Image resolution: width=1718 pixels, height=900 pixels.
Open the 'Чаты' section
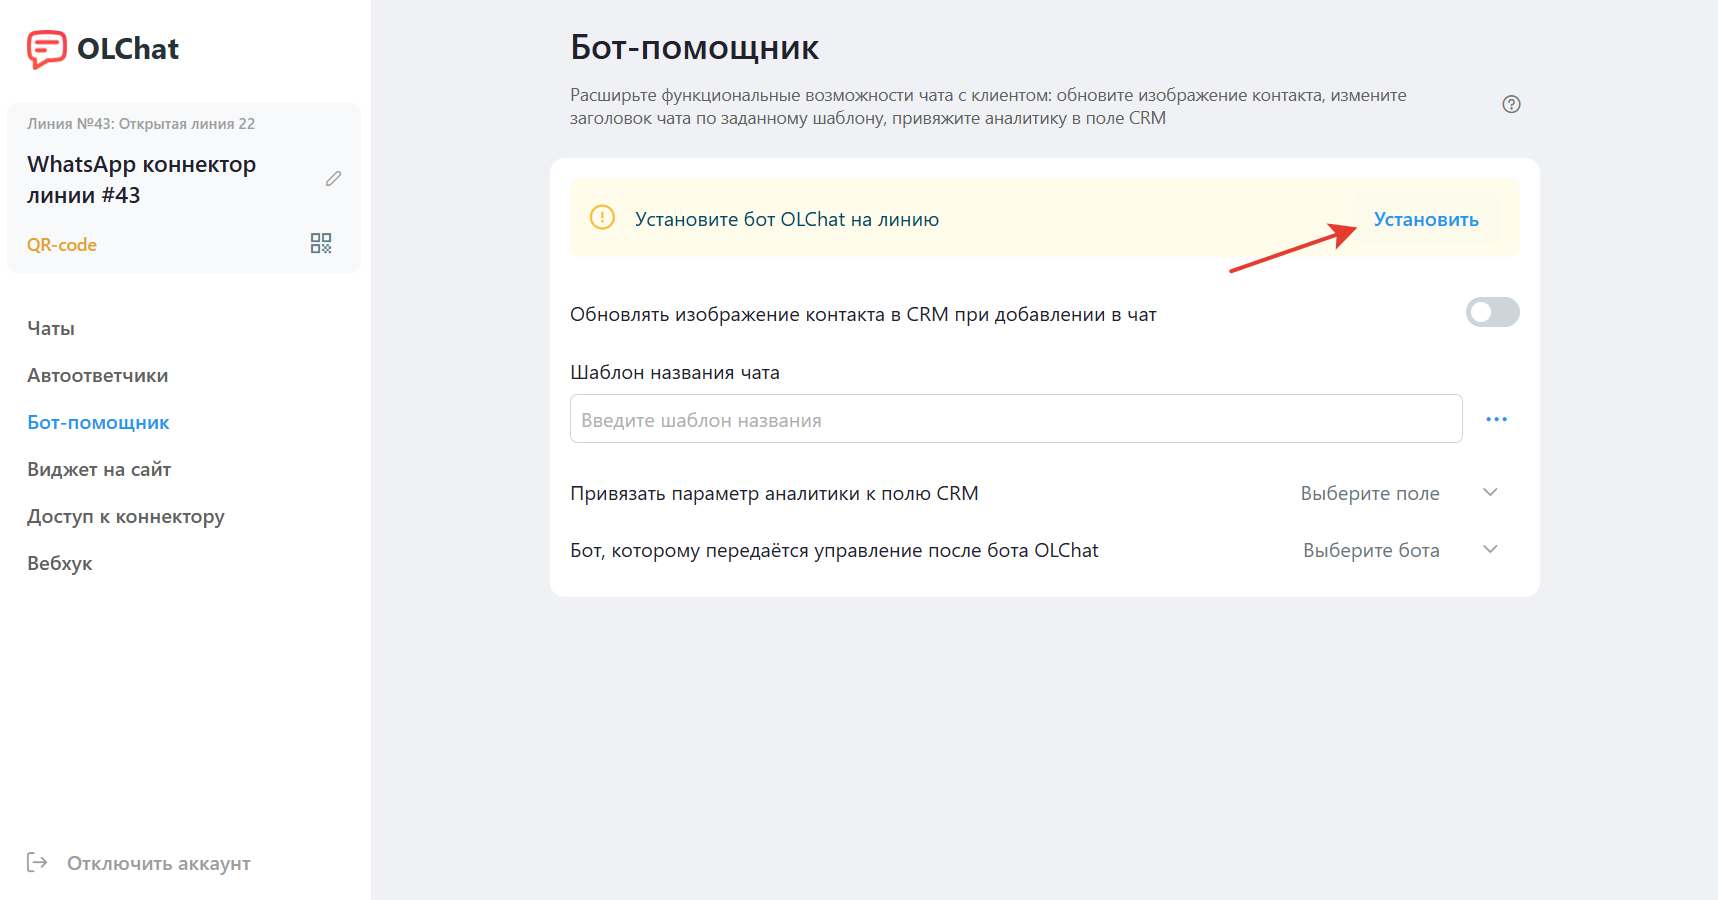(51, 329)
